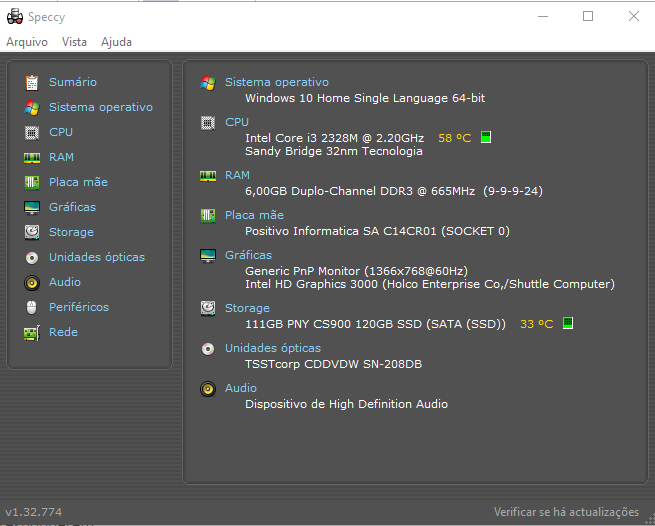This screenshot has height=526, width=655.
Task: Select Sistema operativo in the sidebar list
Action: [x=101, y=107]
